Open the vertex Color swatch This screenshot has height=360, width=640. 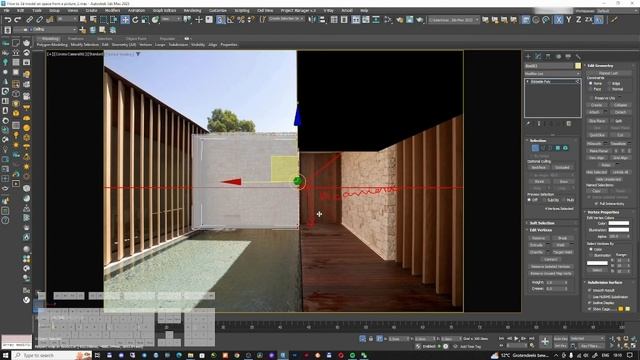(x=619, y=223)
